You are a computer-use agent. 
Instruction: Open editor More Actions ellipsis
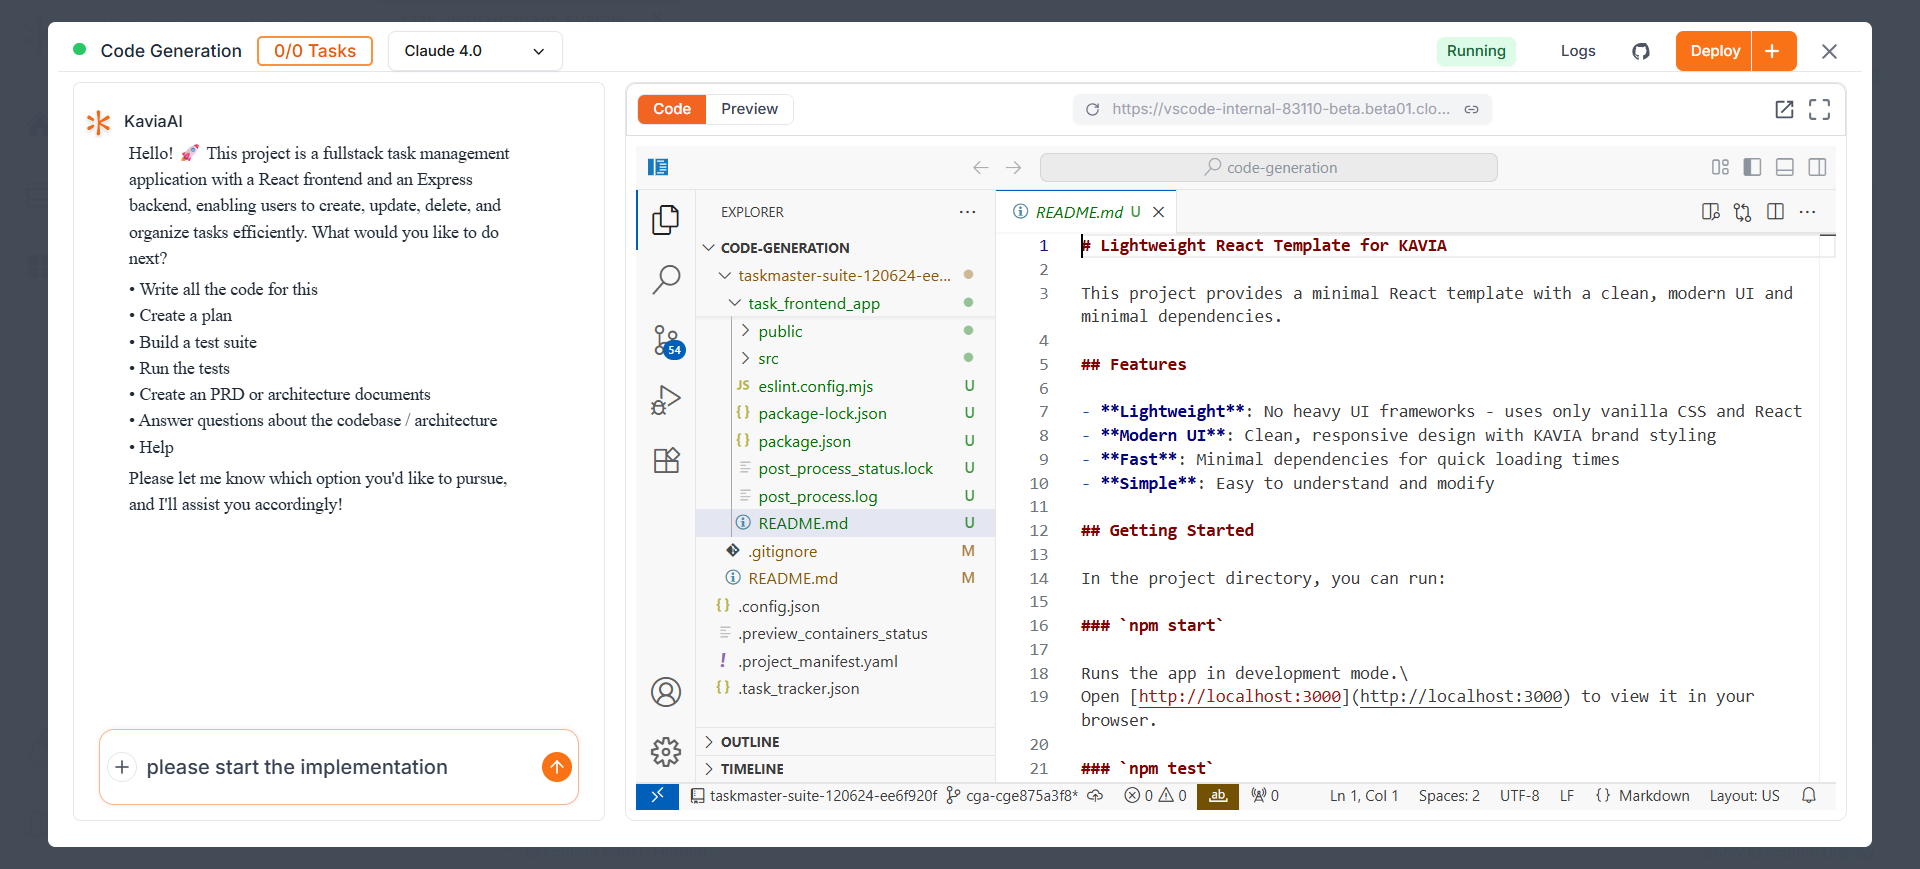click(x=1807, y=212)
